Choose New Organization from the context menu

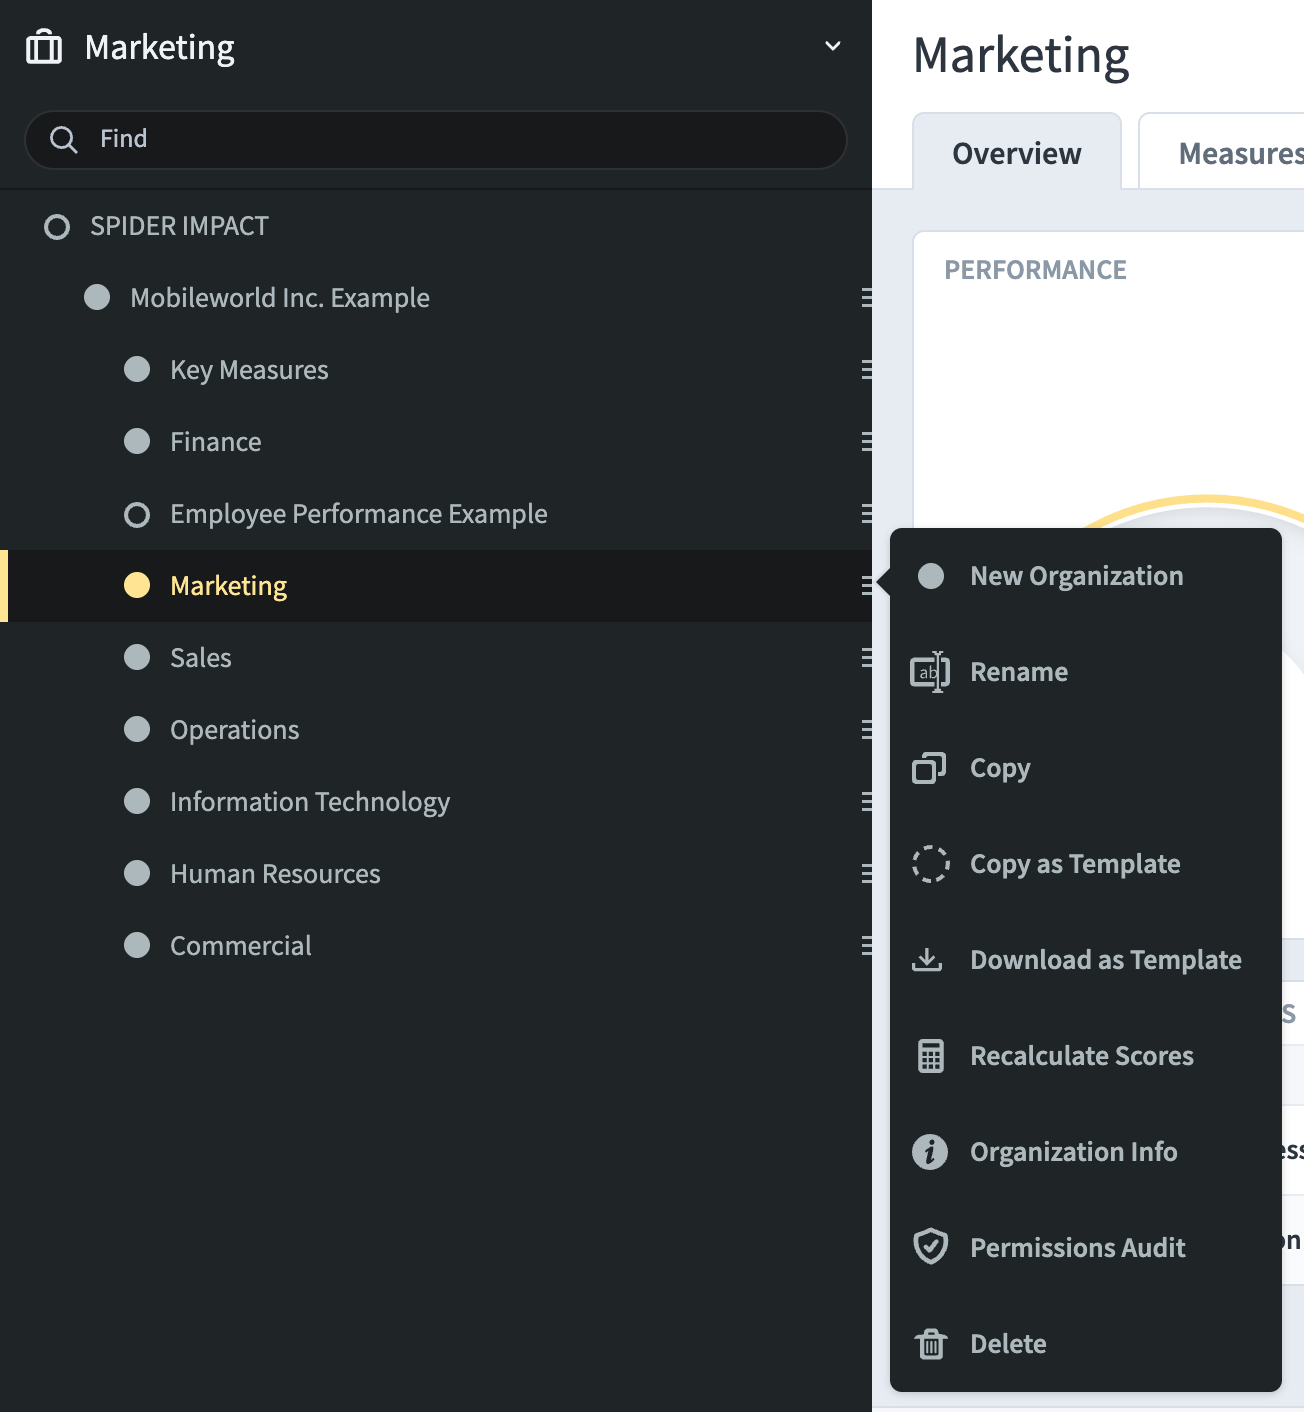pos(1086,576)
